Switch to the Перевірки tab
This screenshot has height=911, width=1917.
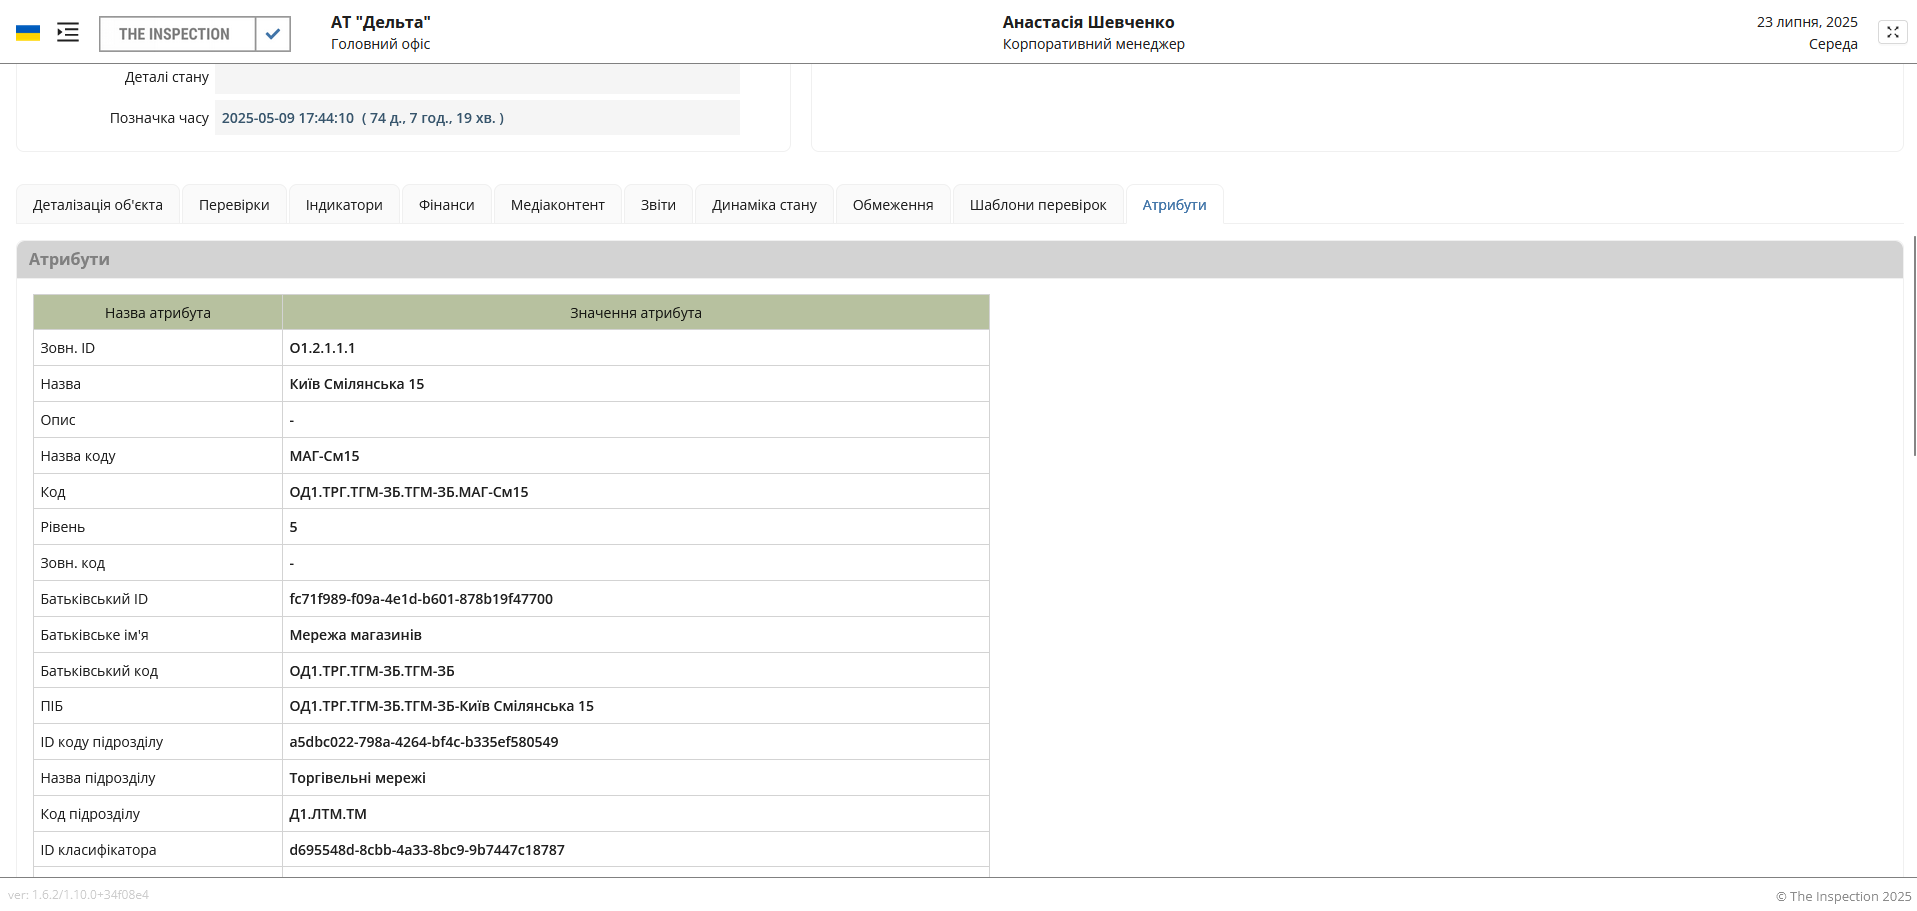point(234,205)
